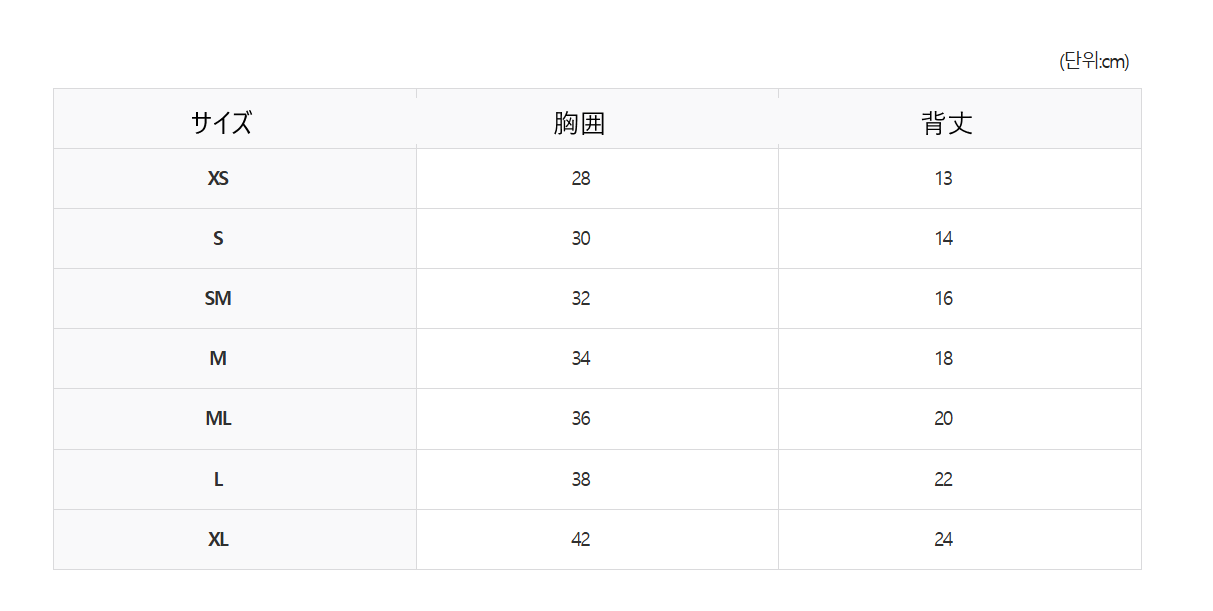Select the ML size row label
The image size is (1213, 611).
click(218, 419)
